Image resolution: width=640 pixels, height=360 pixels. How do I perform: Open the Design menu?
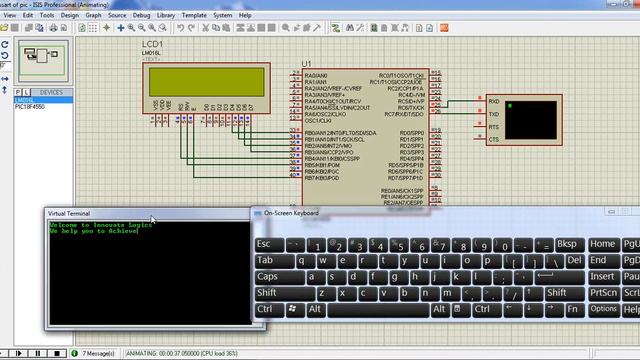tap(70, 15)
